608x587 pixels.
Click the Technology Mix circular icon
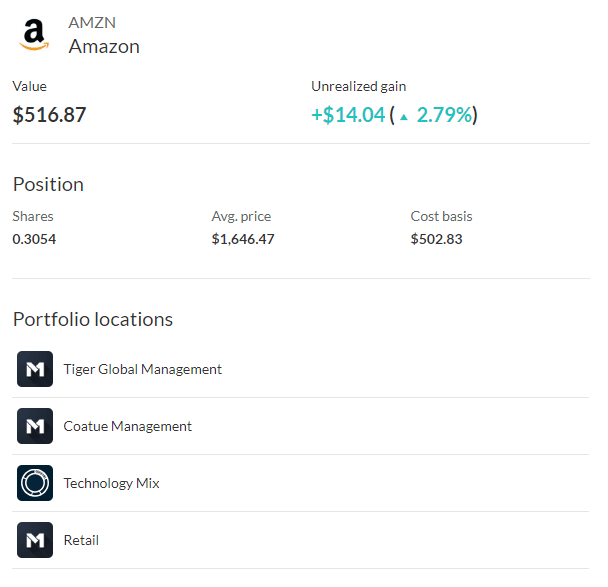(x=35, y=483)
